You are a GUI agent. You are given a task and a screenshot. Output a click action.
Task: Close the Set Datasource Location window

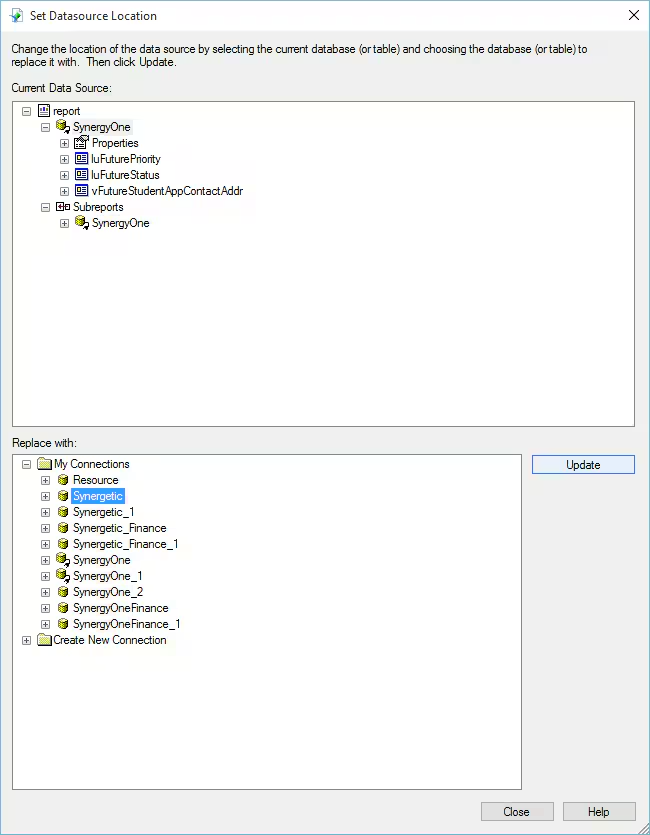(x=633, y=15)
